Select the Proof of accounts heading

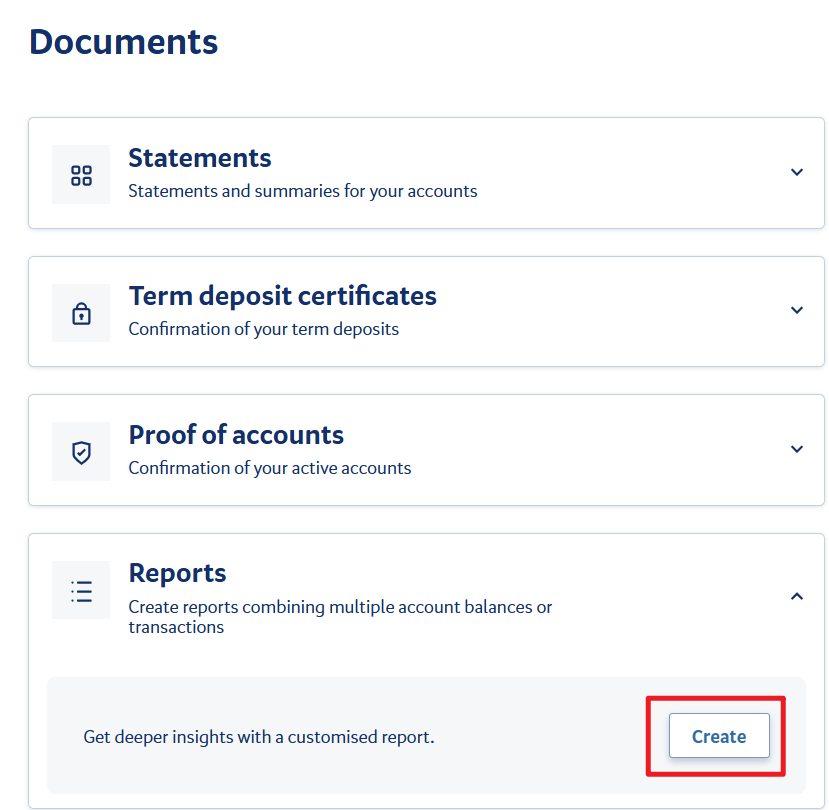point(236,435)
